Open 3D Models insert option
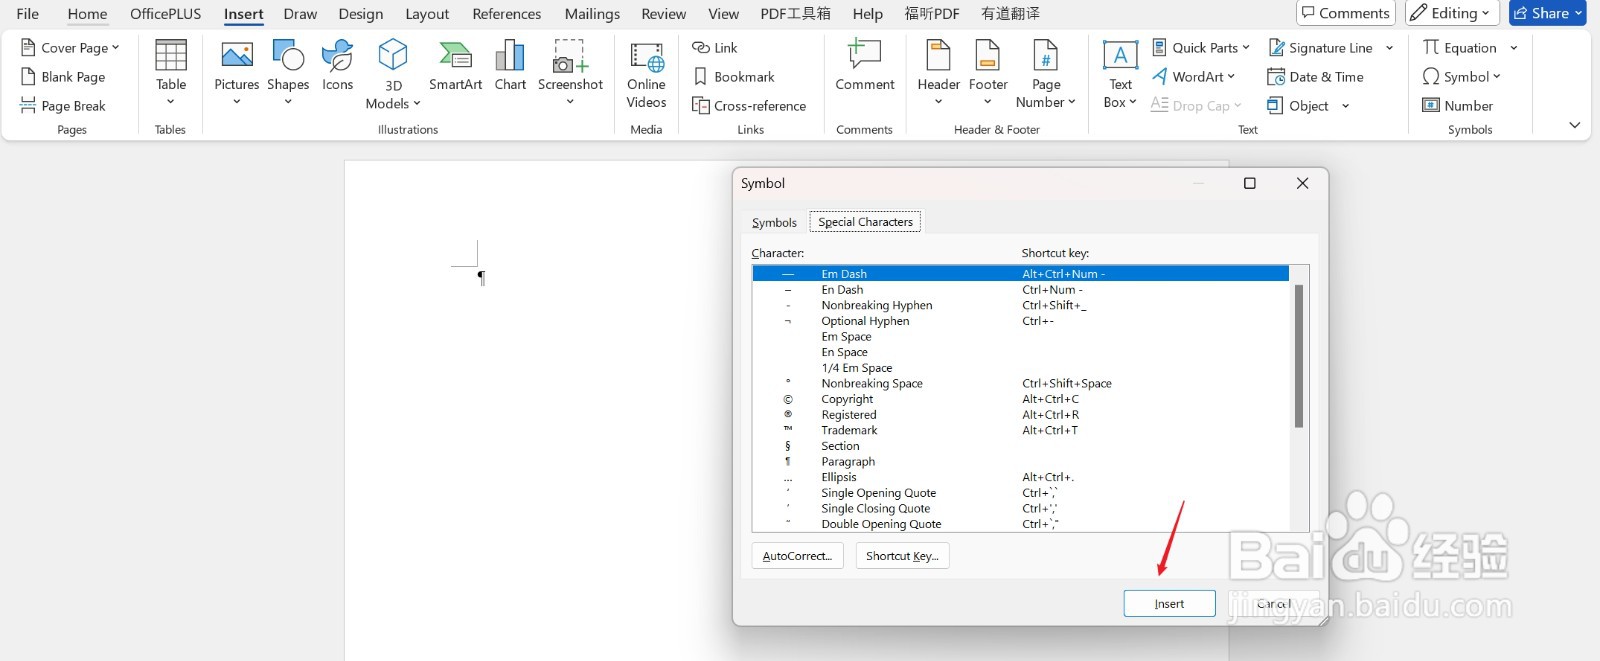The height and width of the screenshot is (661, 1600). 393,74
